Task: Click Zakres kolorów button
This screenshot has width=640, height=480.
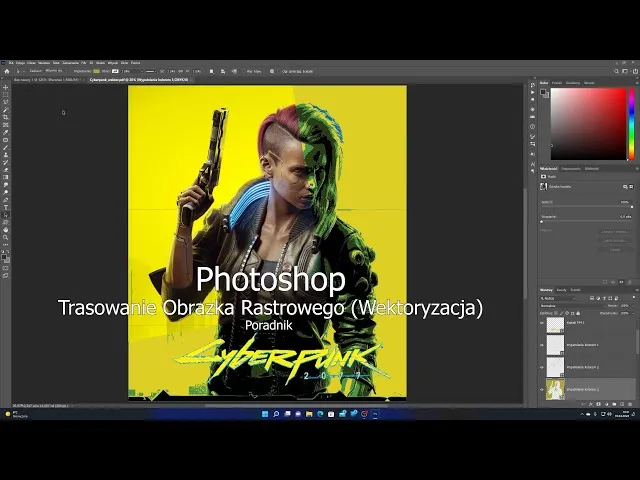Action: [615, 241]
